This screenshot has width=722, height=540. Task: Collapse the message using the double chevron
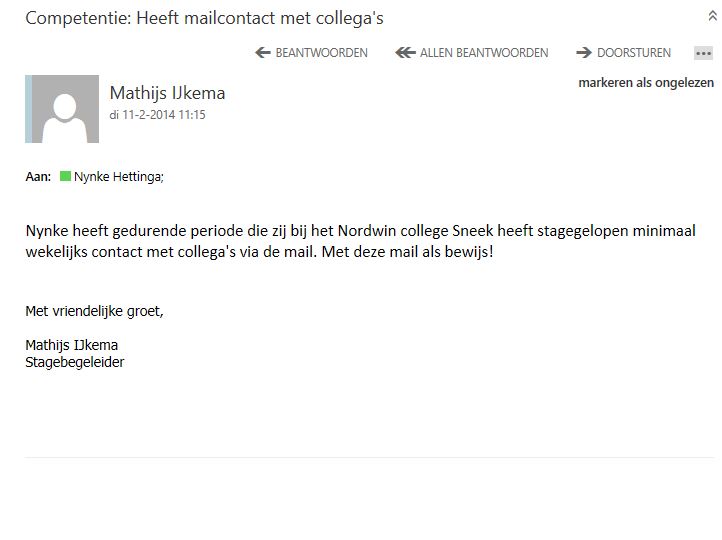point(712,16)
